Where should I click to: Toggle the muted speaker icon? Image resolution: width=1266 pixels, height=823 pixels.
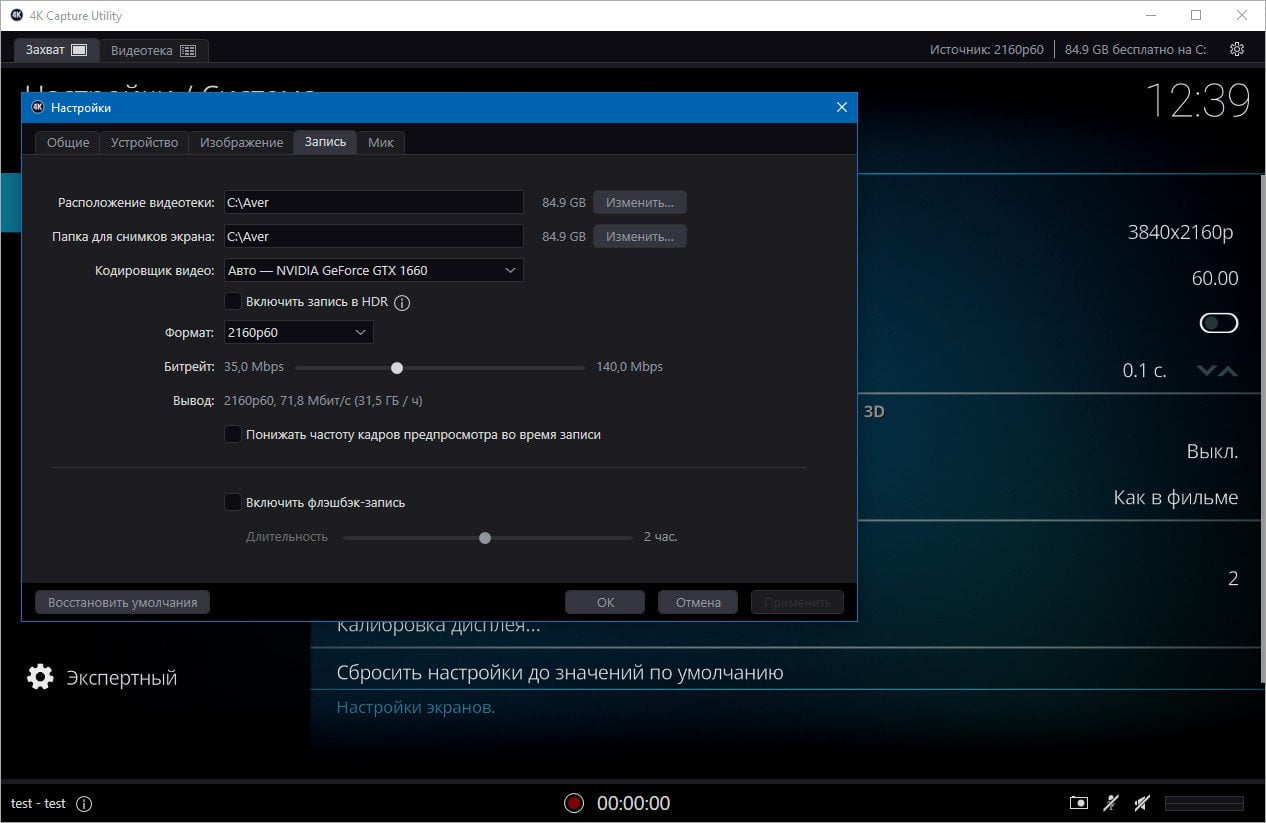(x=1142, y=803)
